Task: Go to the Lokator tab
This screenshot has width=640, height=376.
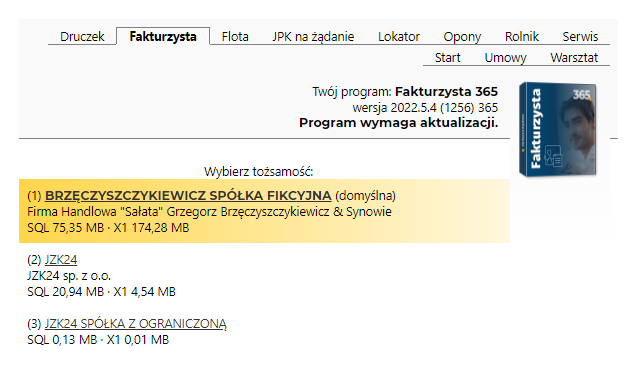Action: tap(399, 37)
